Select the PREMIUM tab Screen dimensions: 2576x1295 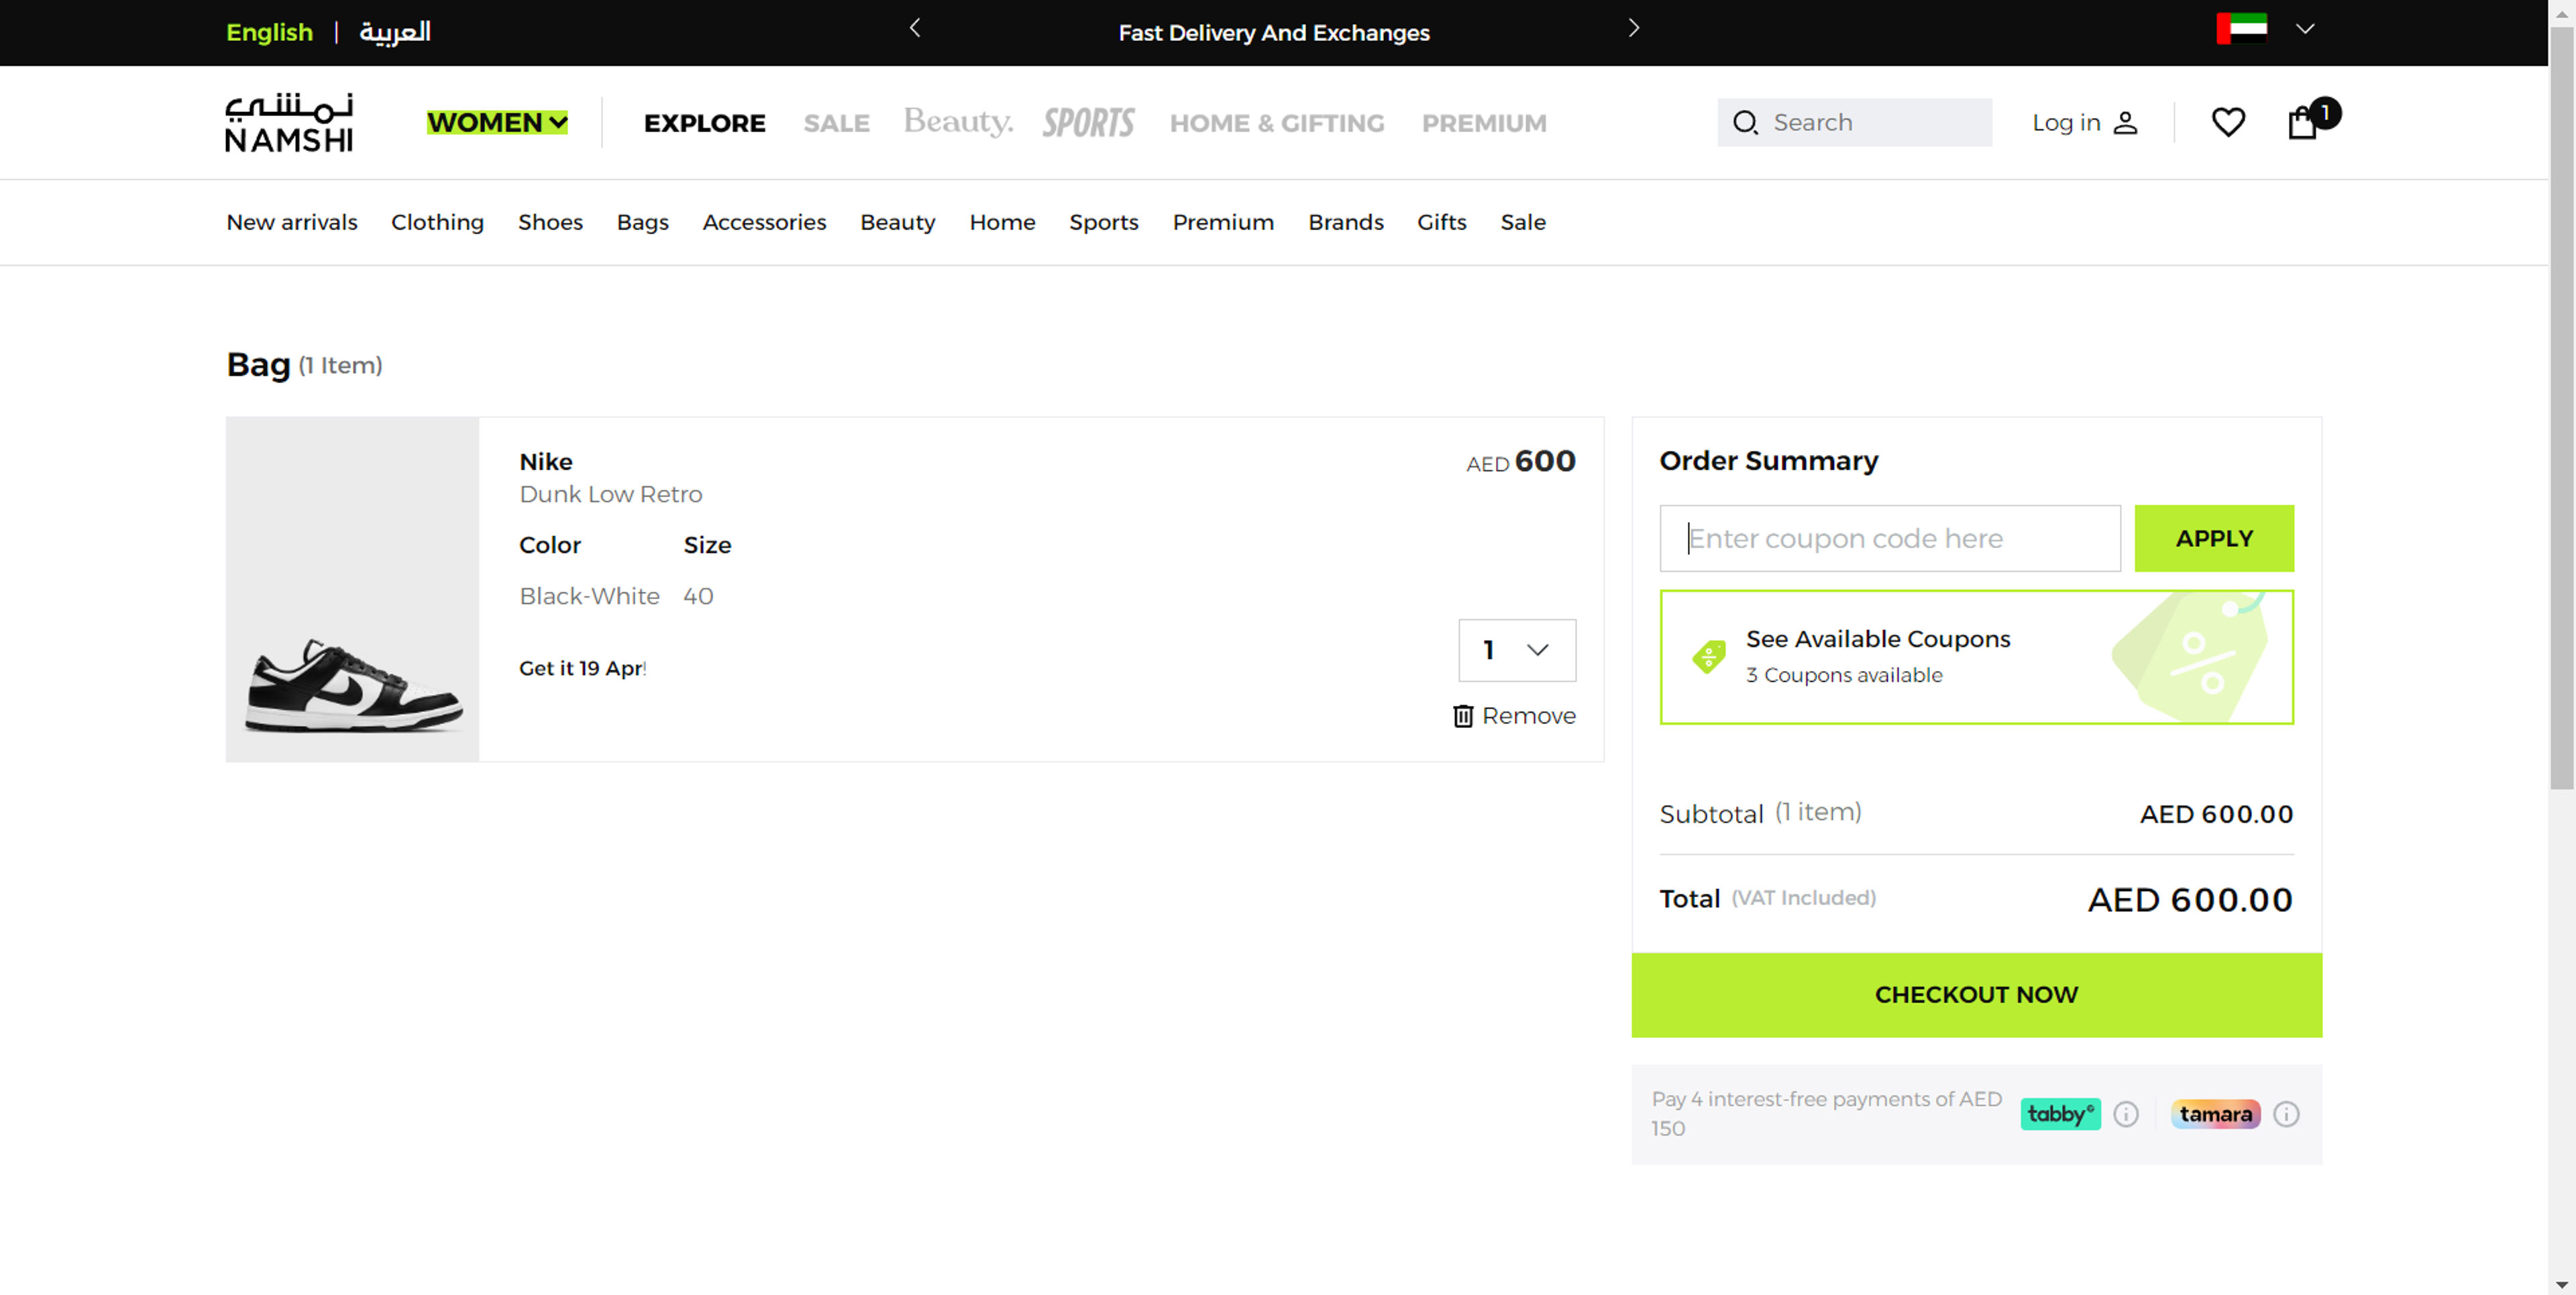pyautogui.click(x=1484, y=123)
